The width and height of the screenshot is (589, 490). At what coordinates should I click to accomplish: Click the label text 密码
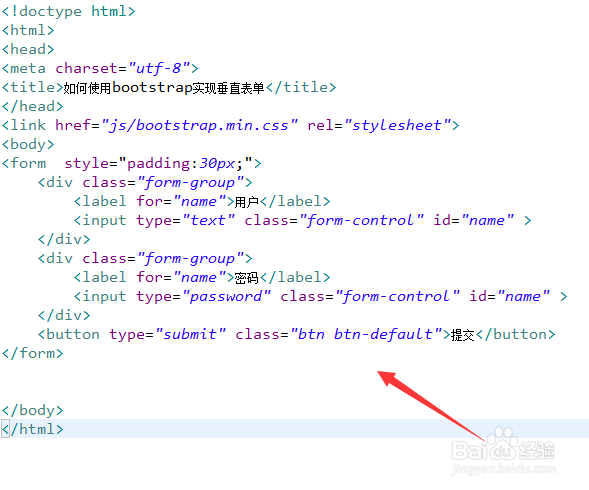246,278
